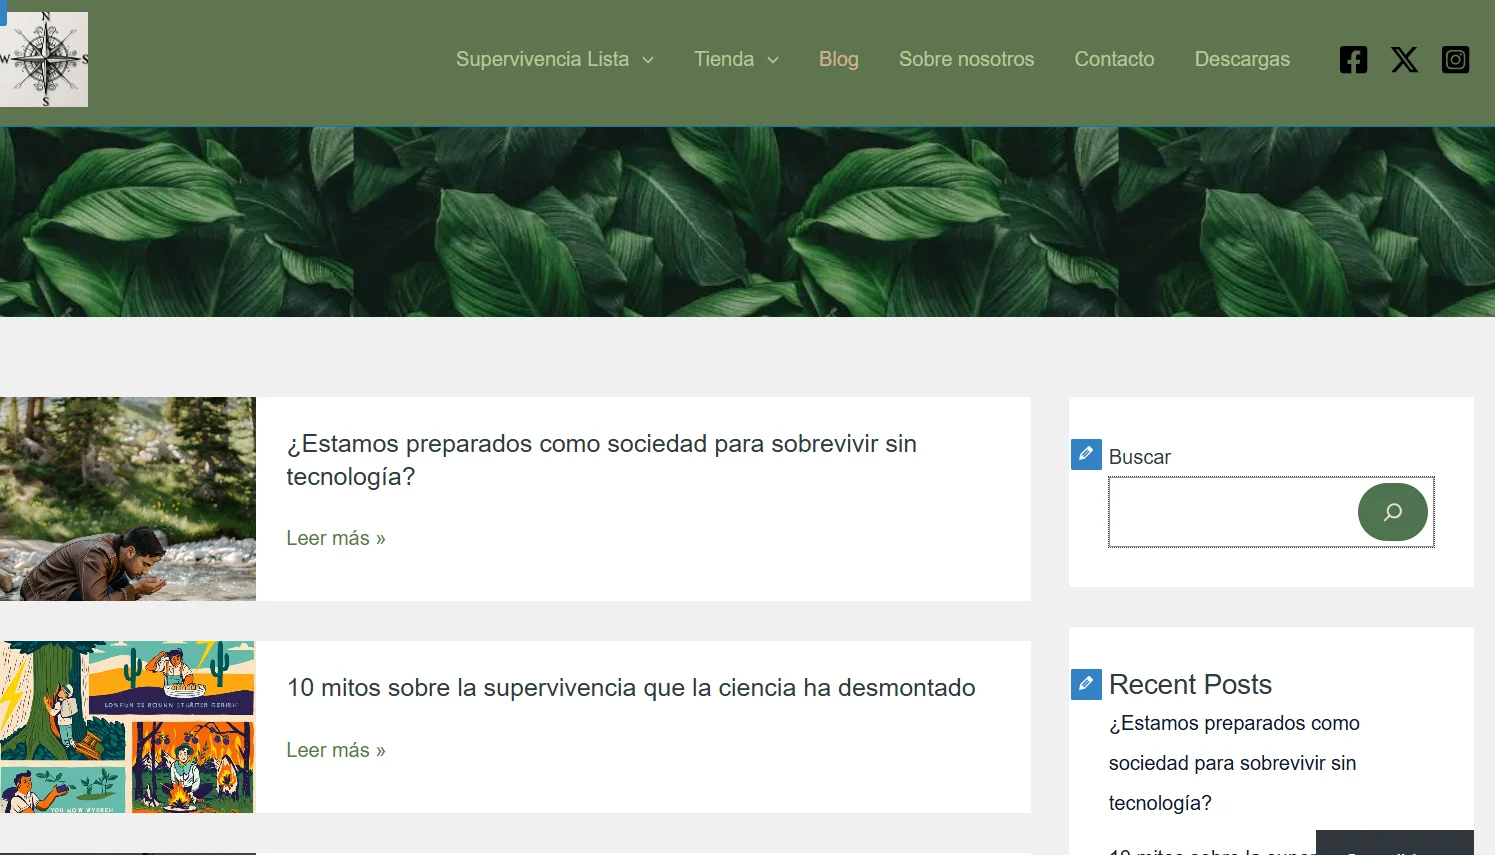This screenshot has width=1495, height=855.
Task: Click the green magnifier search button
Action: 1393,511
